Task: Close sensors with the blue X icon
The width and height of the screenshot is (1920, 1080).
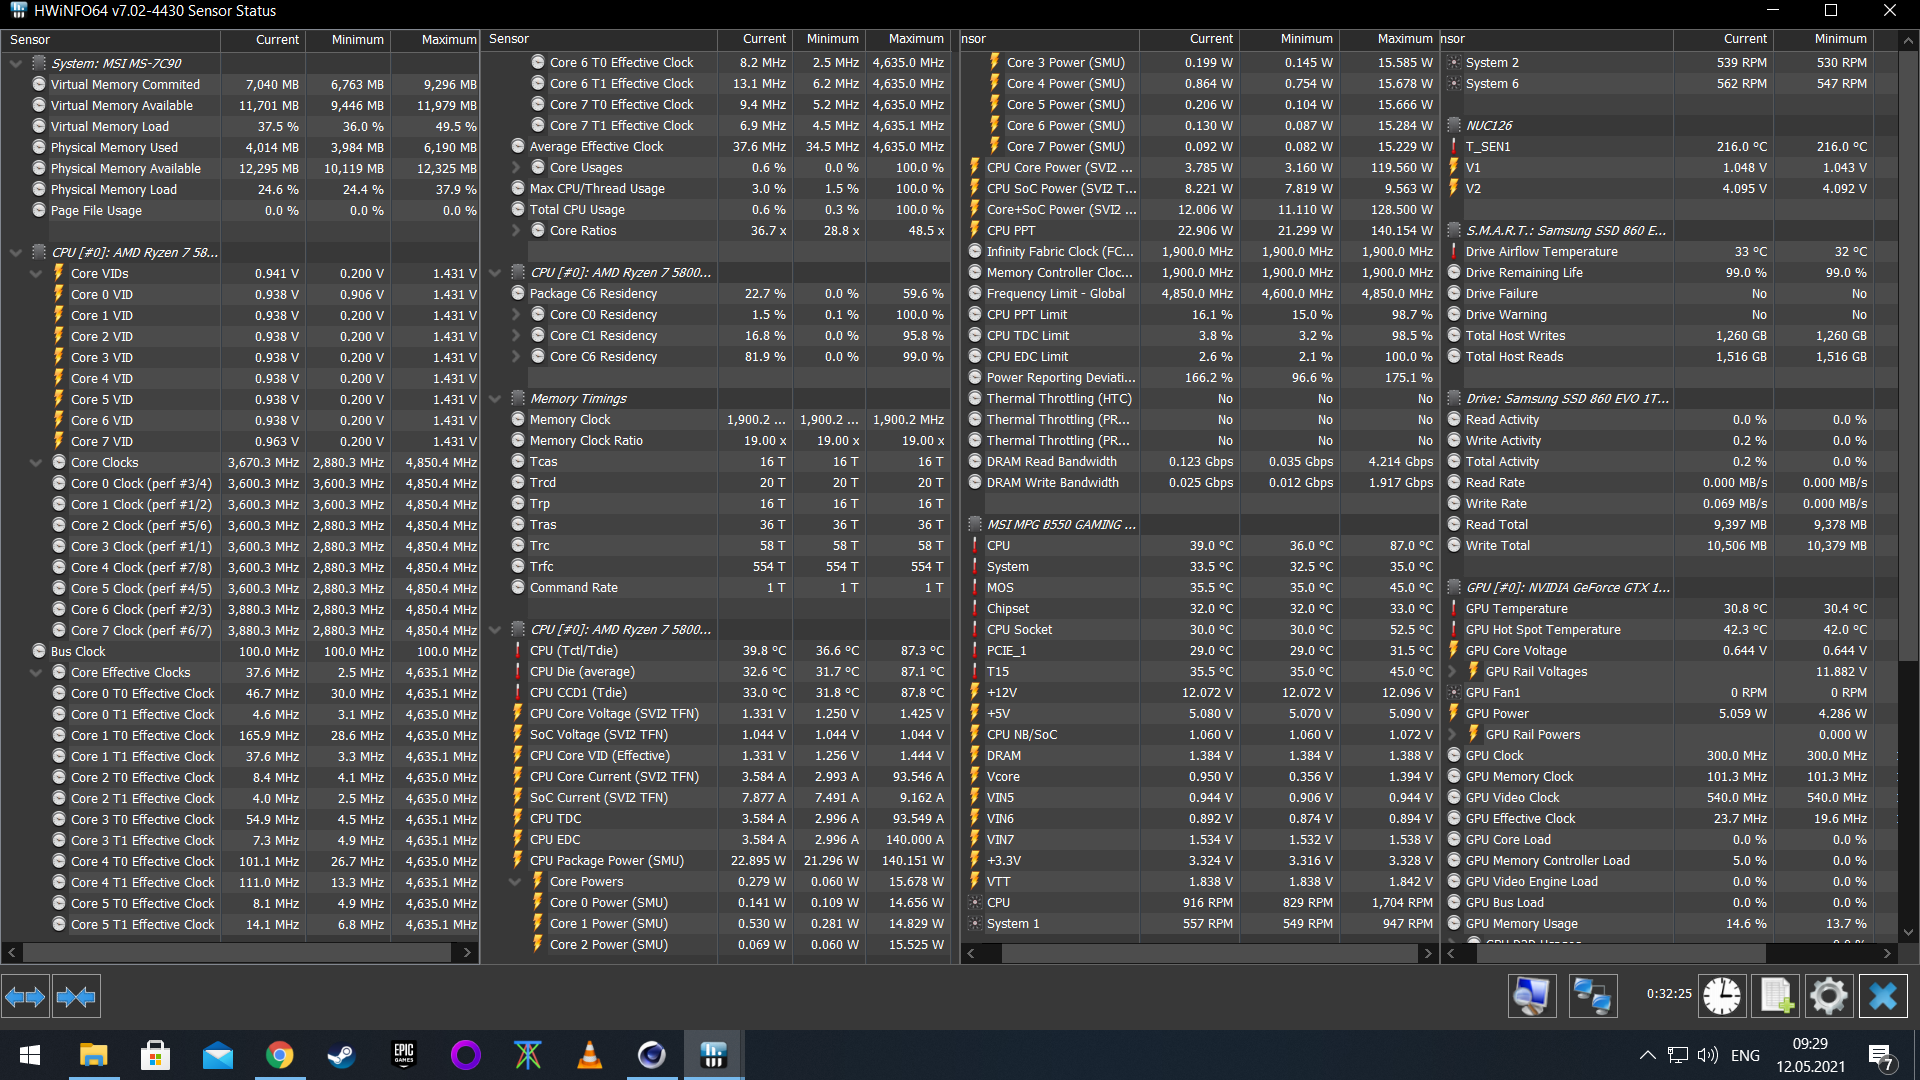Action: 1883,997
